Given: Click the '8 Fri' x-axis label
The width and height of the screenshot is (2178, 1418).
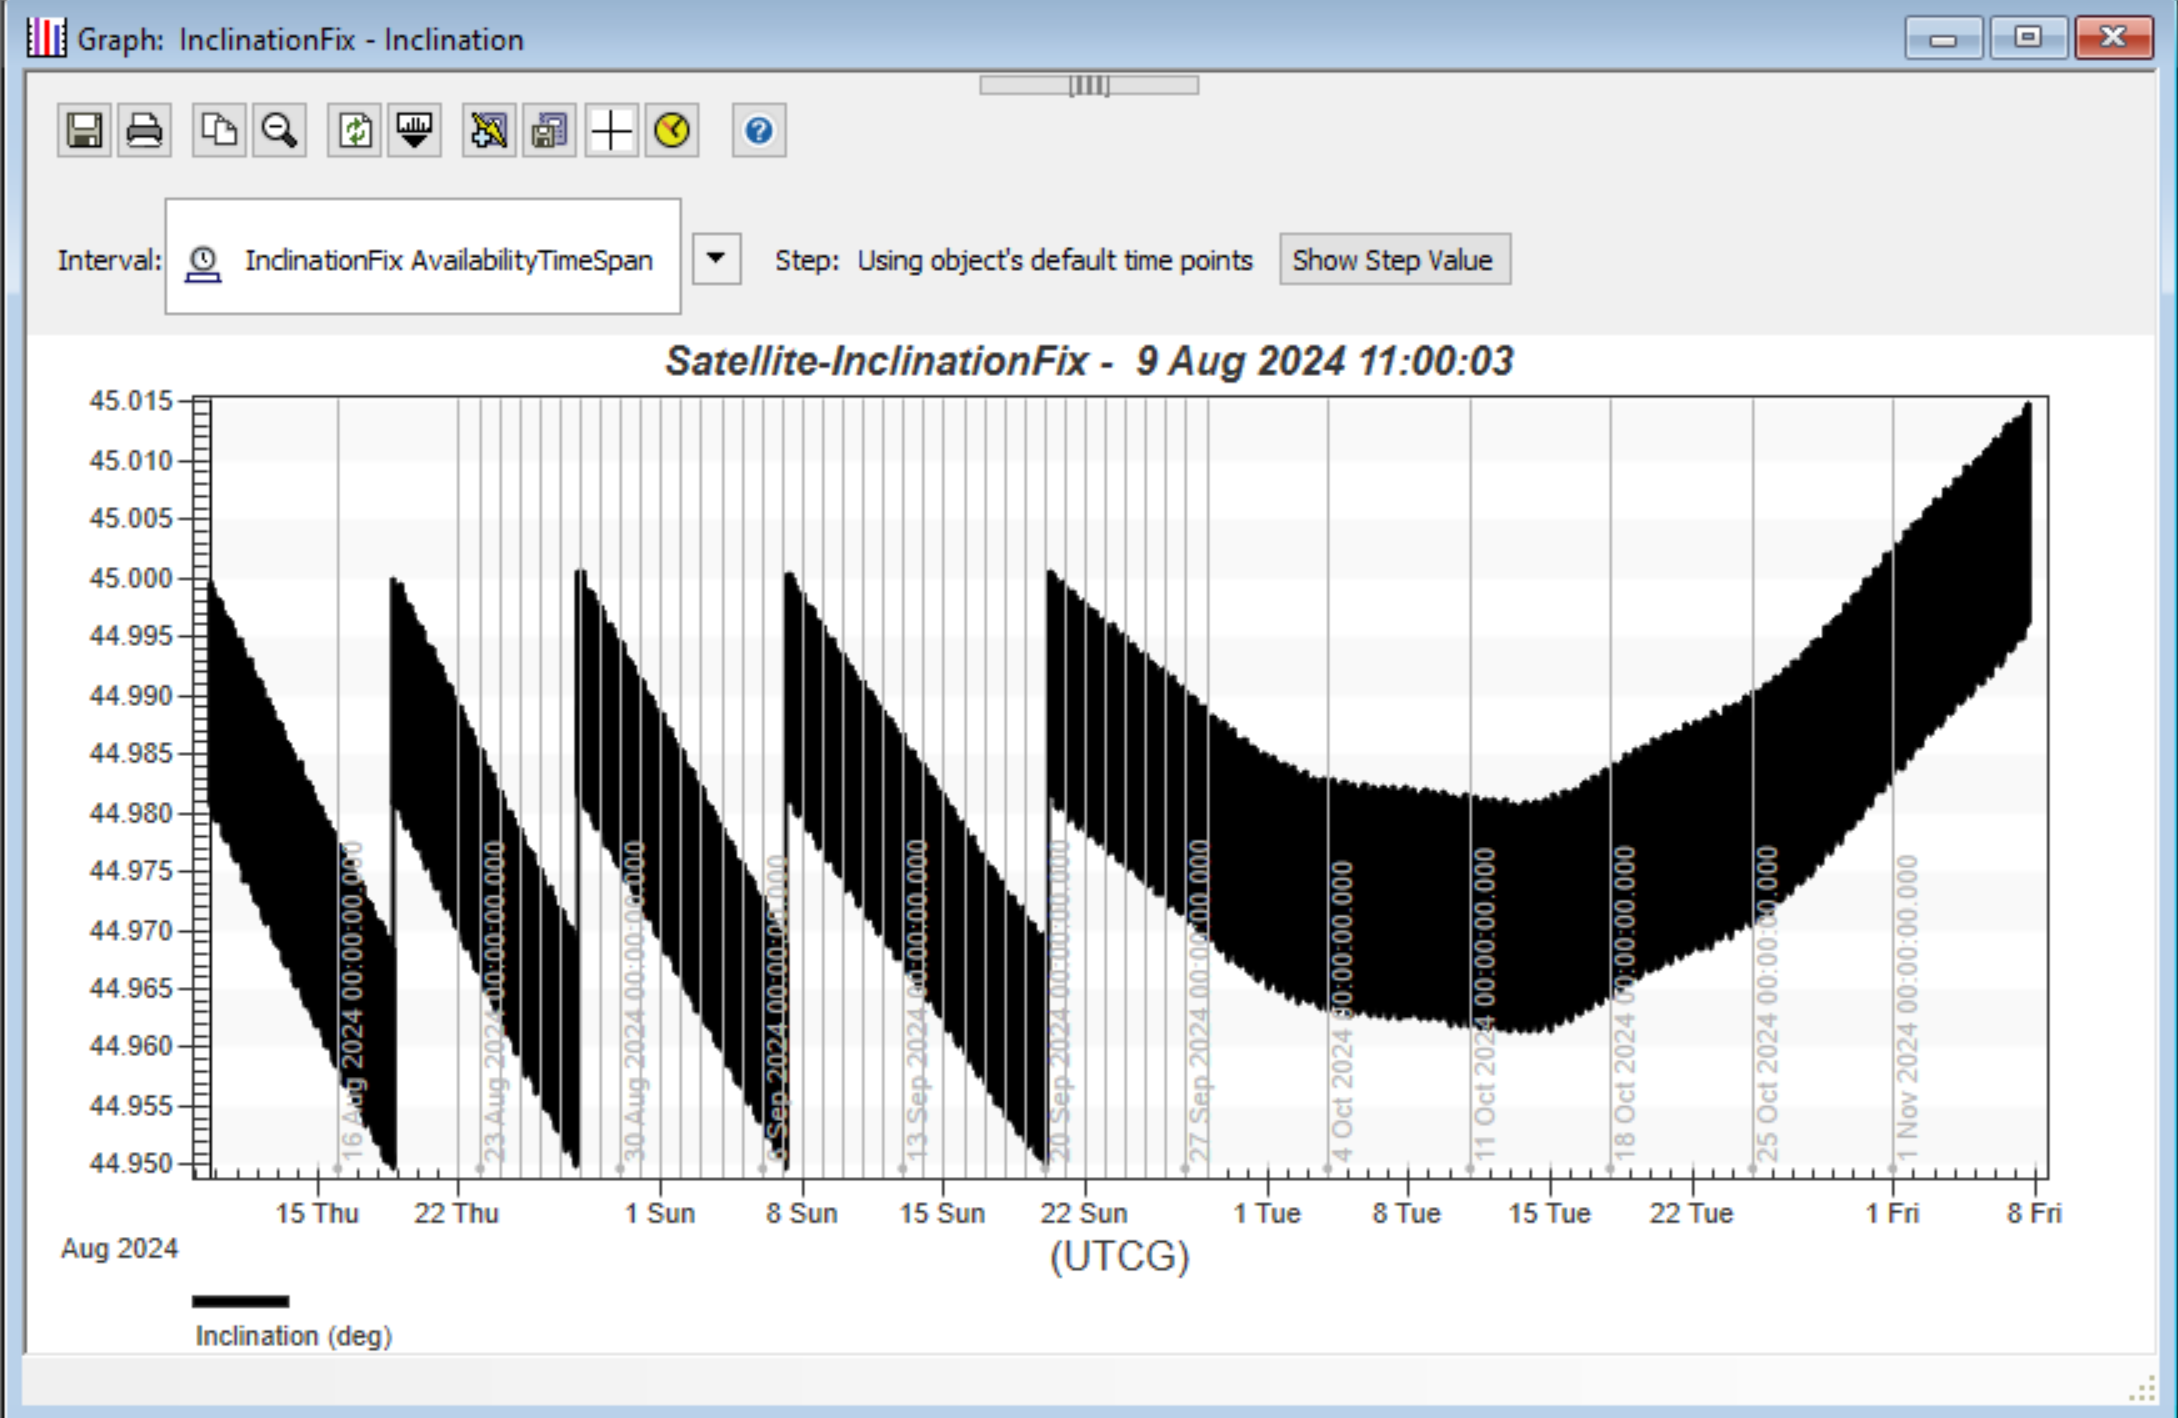Looking at the screenshot, I should tap(2034, 1213).
